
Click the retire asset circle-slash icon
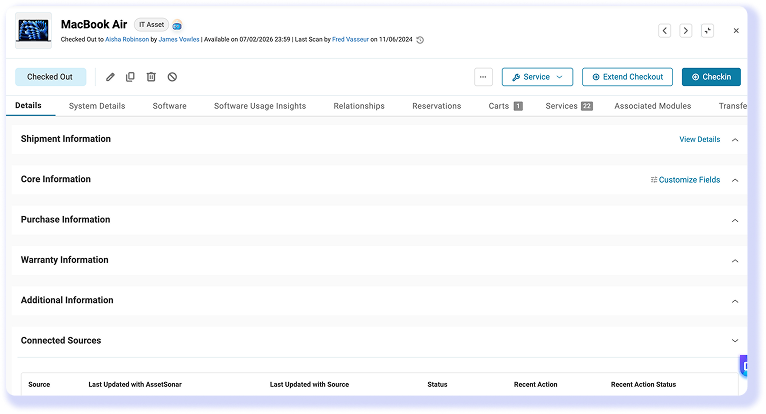pos(172,77)
